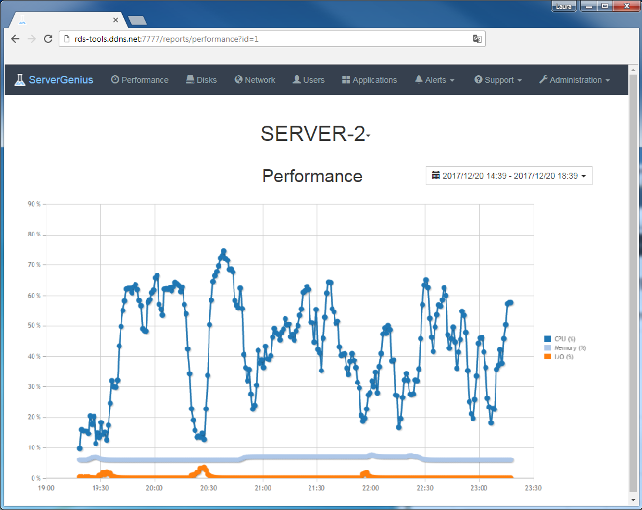This screenshot has width=642, height=510.
Task: Click the ServerGenius flask logo icon
Action: (20, 80)
